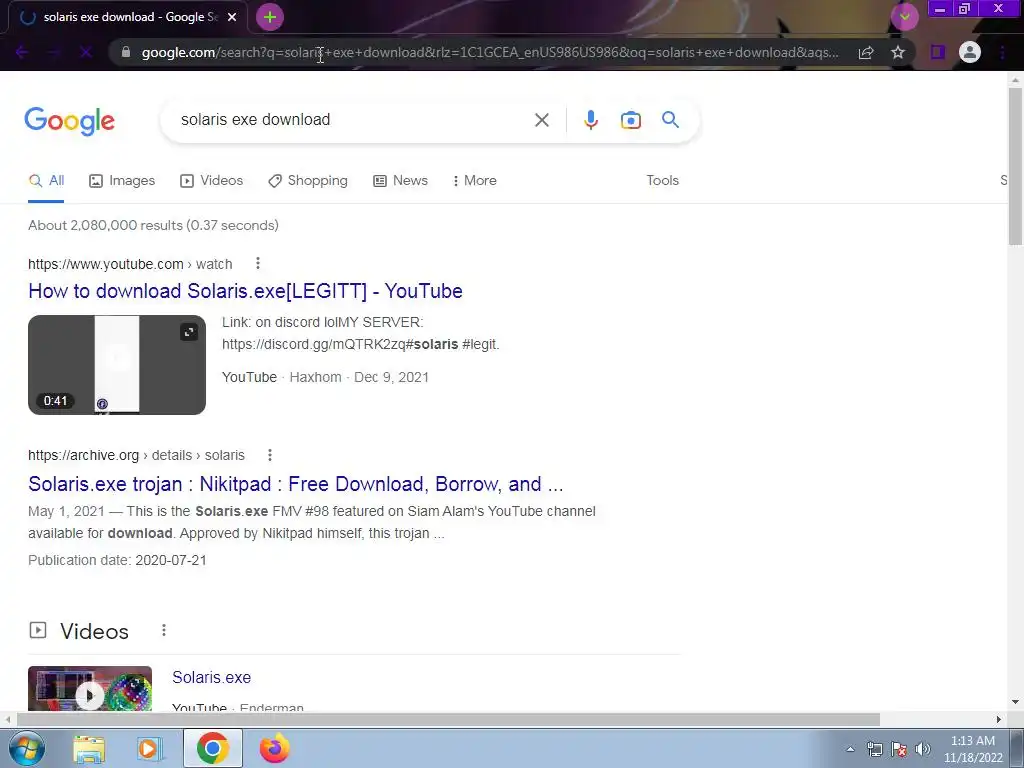Launch Firefox from the taskbar
The height and width of the screenshot is (768, 1024).
click(274, 749)
